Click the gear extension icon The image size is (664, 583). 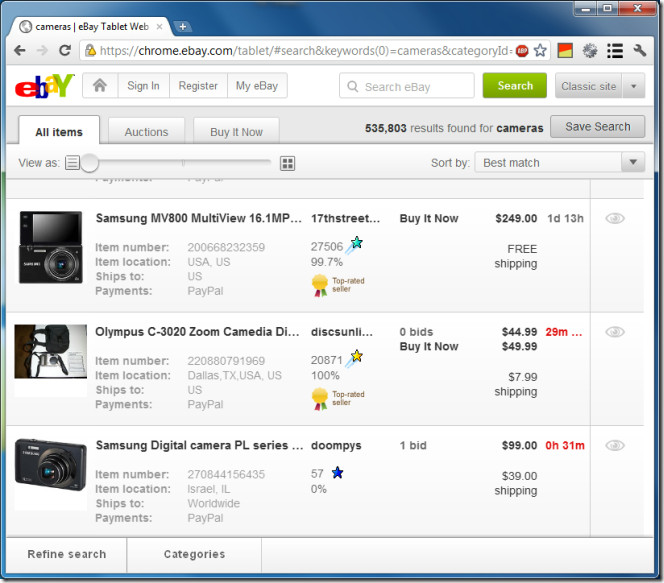[590, 51]
